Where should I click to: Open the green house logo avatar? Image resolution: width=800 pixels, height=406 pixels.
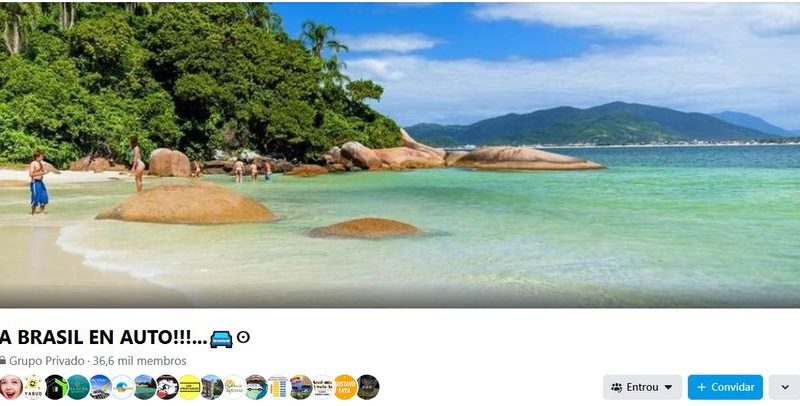(x=56, y=387)
